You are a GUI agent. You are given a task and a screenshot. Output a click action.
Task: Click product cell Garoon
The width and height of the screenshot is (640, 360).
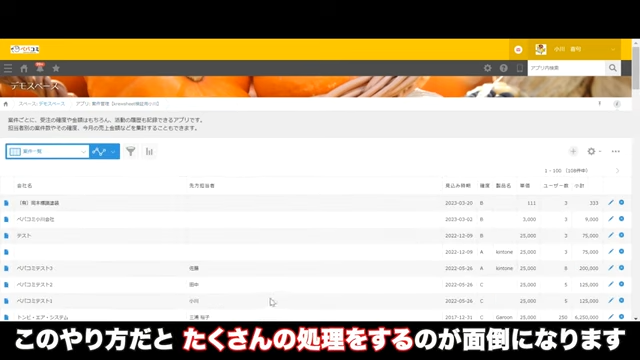[x=504, y=317]
